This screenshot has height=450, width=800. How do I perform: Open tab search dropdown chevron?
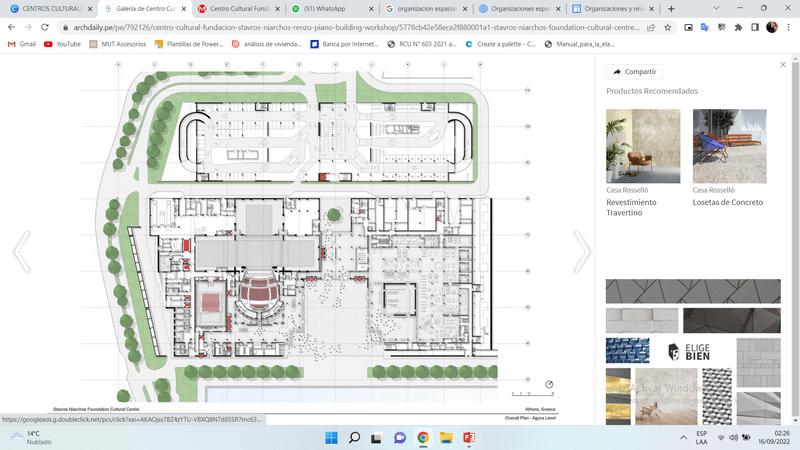click(716, 9)
